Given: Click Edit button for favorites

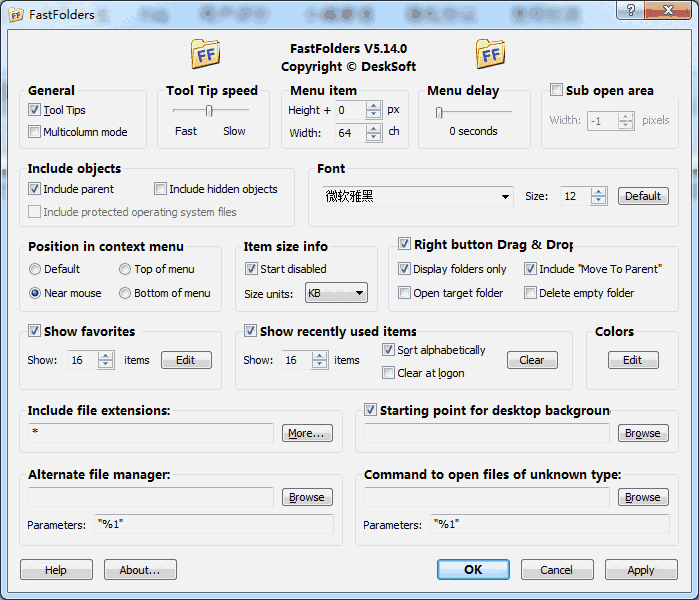Looking at the screenshot, I should pos(186,360).
